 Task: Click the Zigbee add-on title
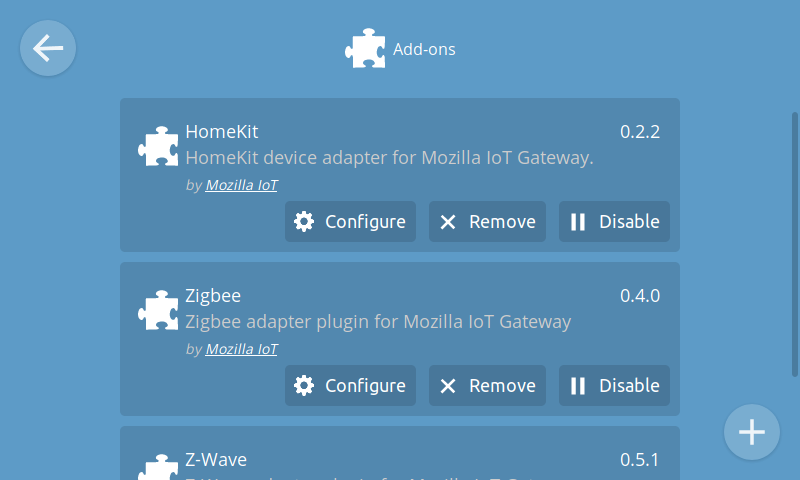(213, 296)
